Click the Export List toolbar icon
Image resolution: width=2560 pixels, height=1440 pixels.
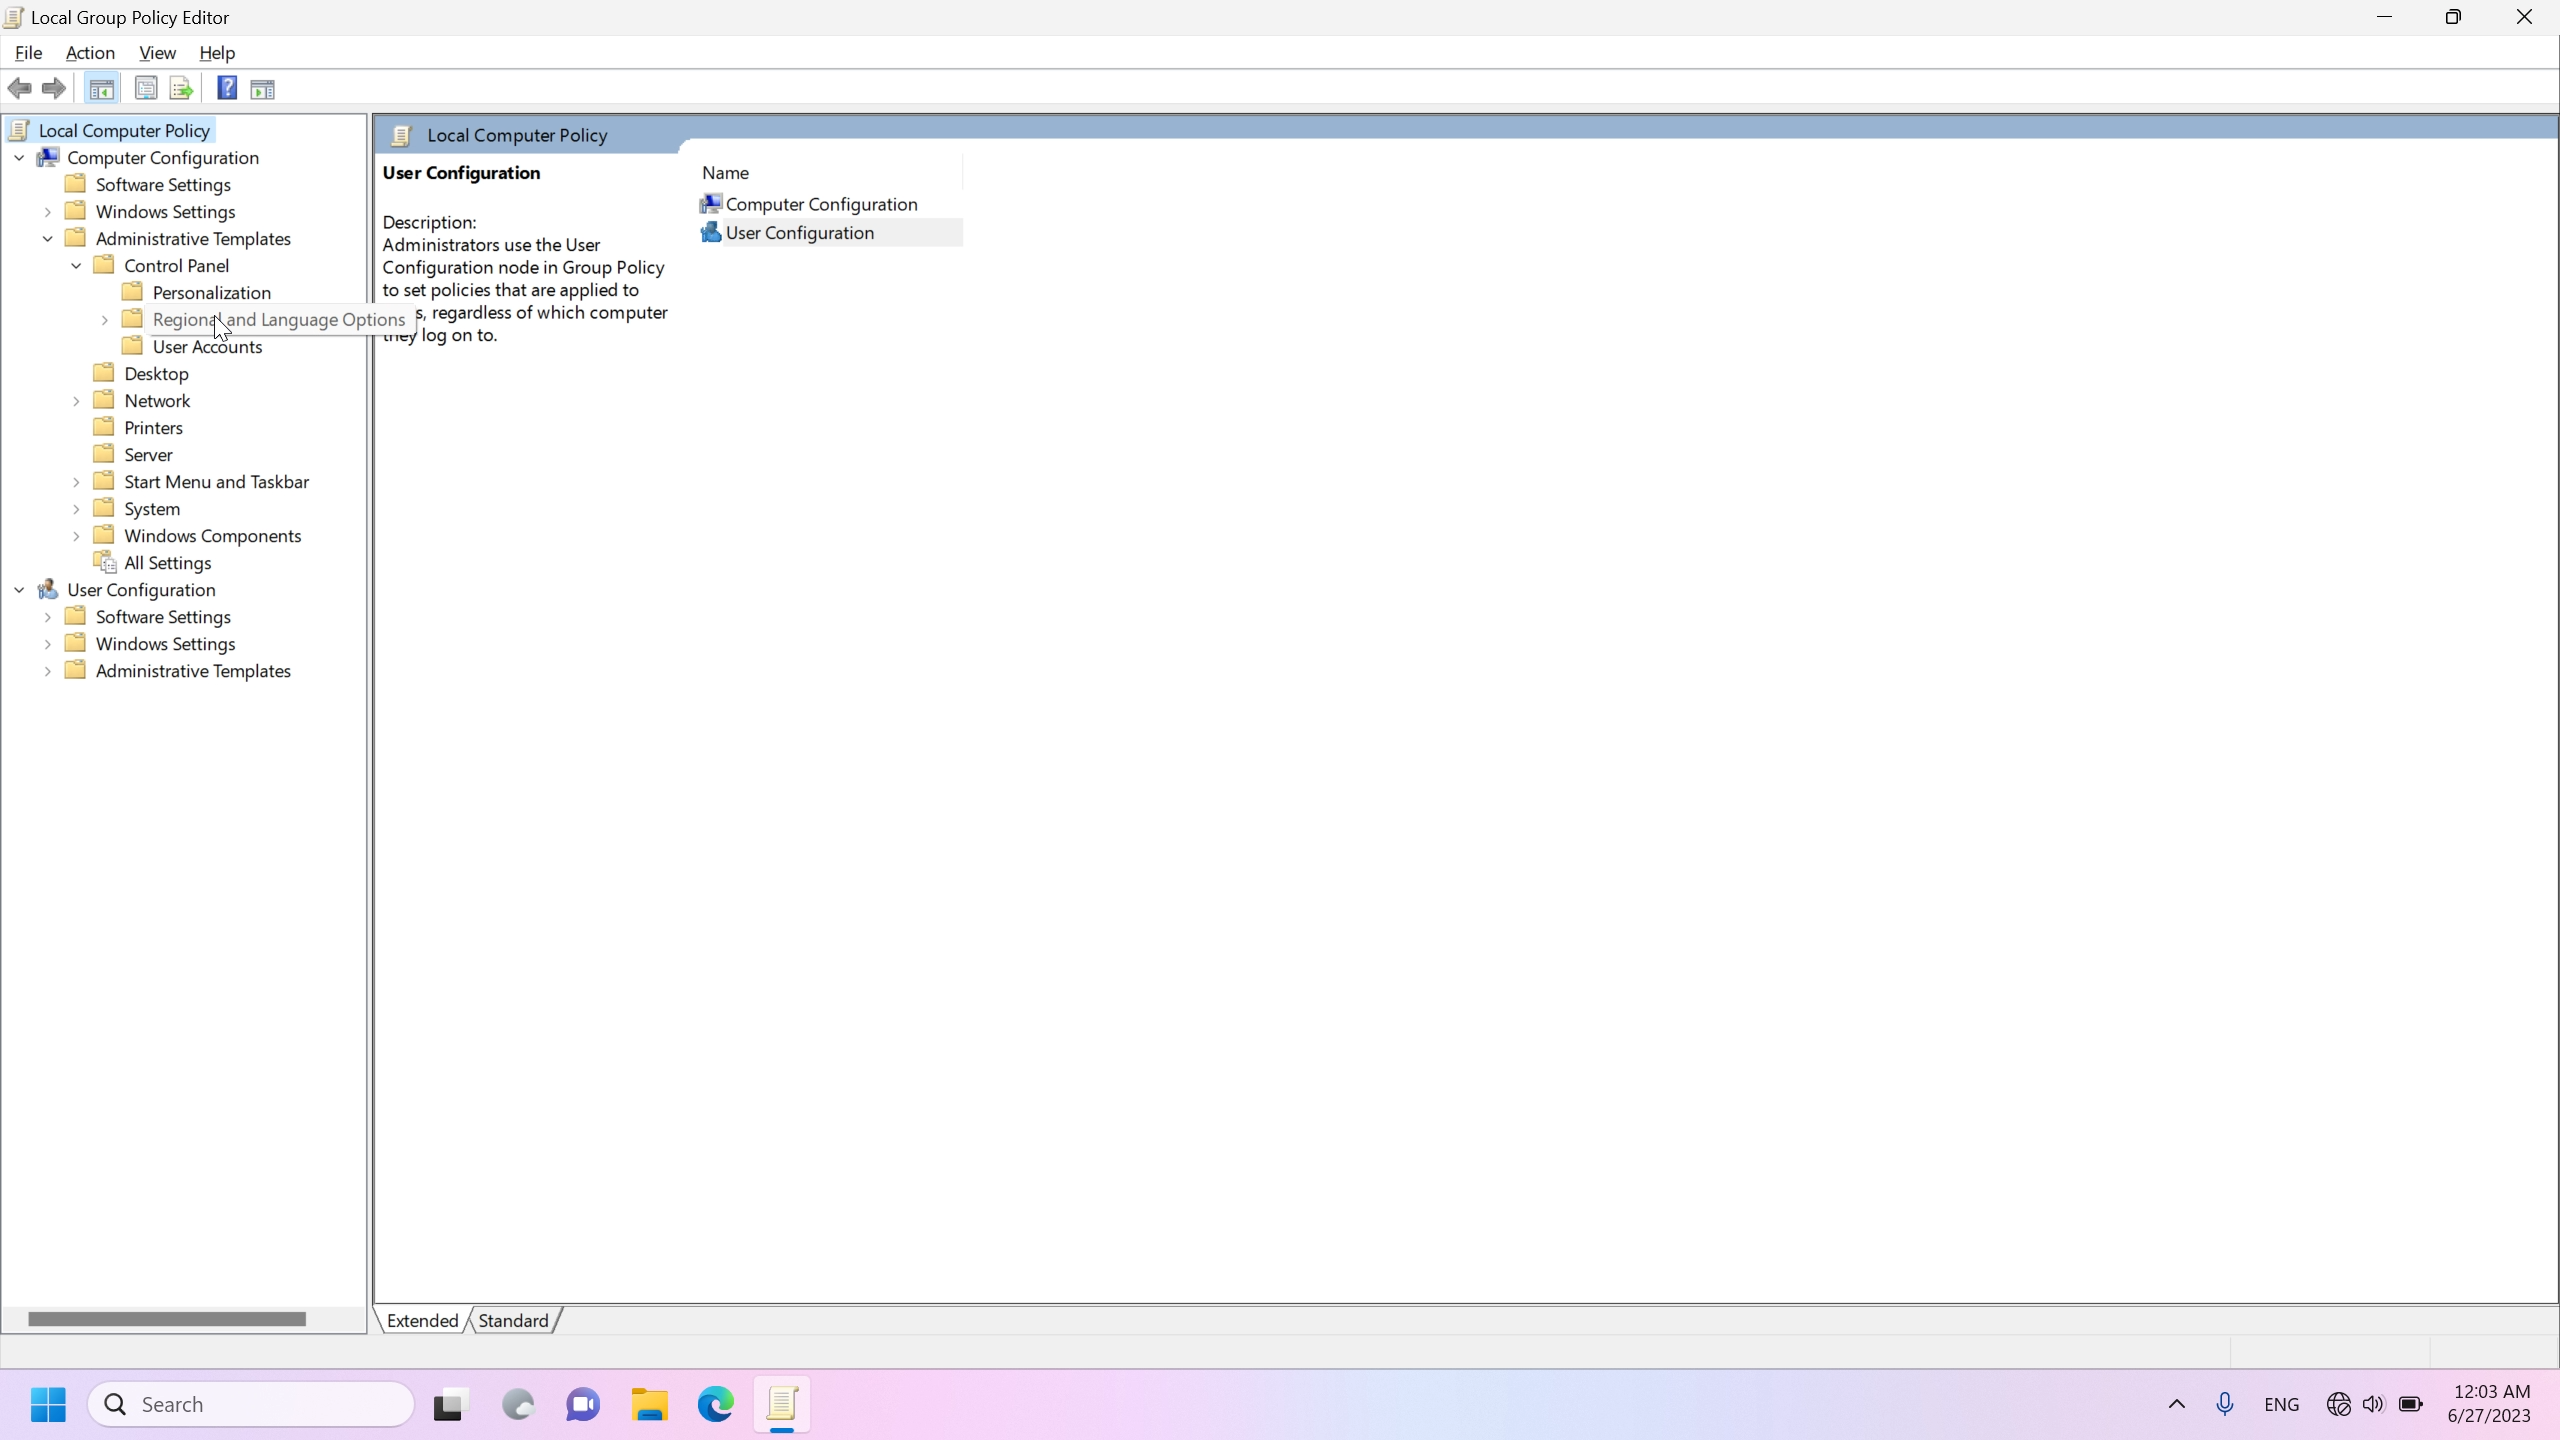point(181,89)
